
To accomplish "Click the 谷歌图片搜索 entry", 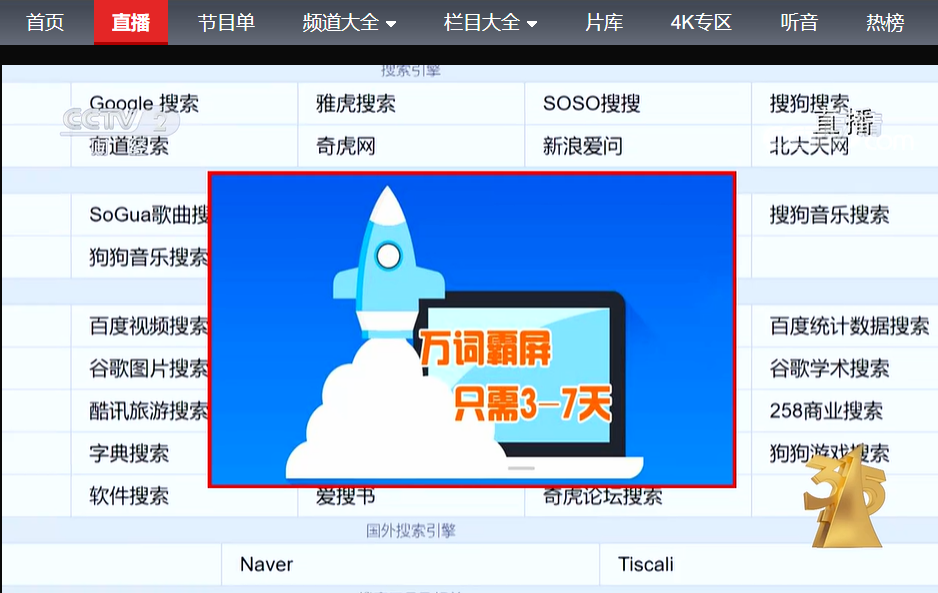I will [148, 369].
